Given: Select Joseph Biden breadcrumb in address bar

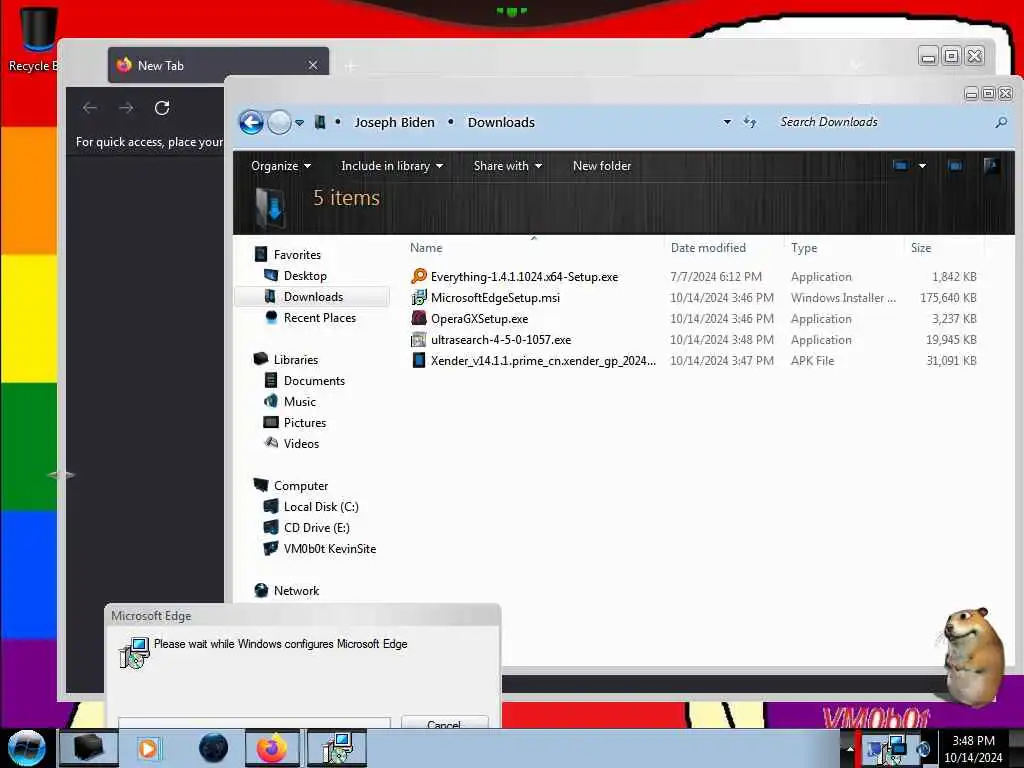Looking at the screenshot, I should pyautogui.click(x=394, y=122).
